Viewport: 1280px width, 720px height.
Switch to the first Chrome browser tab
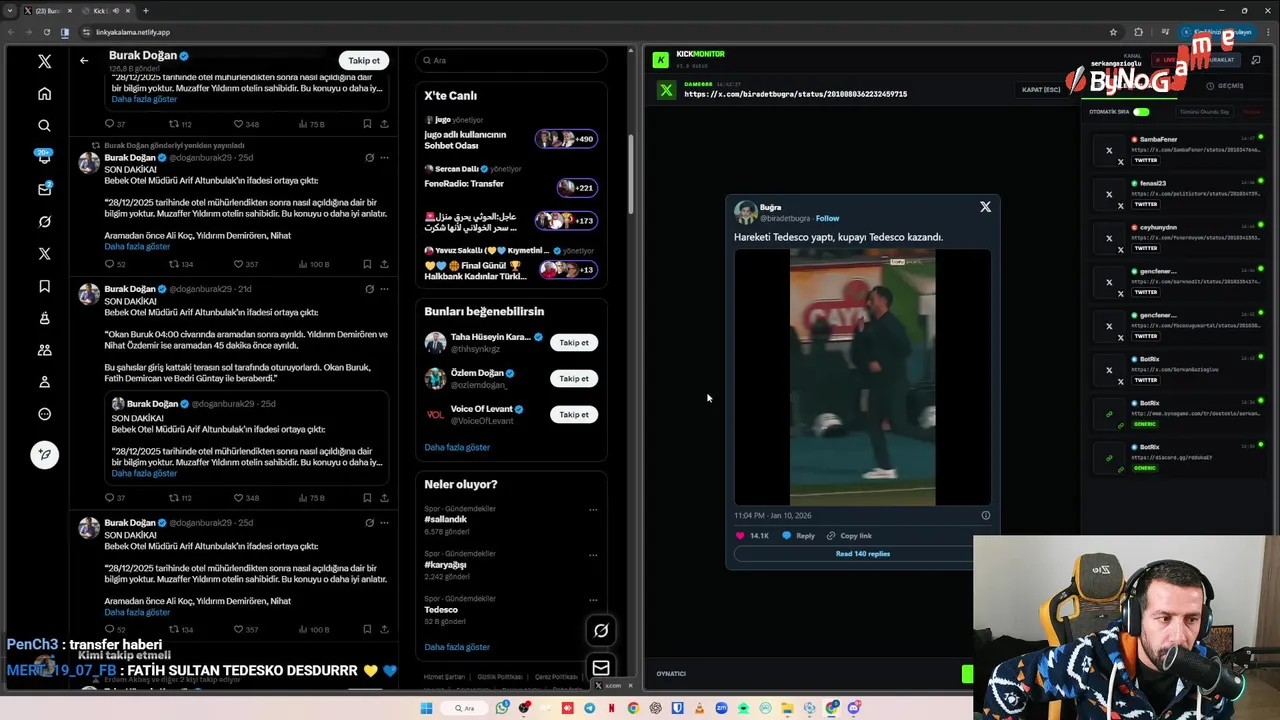(x=49, y=10)
